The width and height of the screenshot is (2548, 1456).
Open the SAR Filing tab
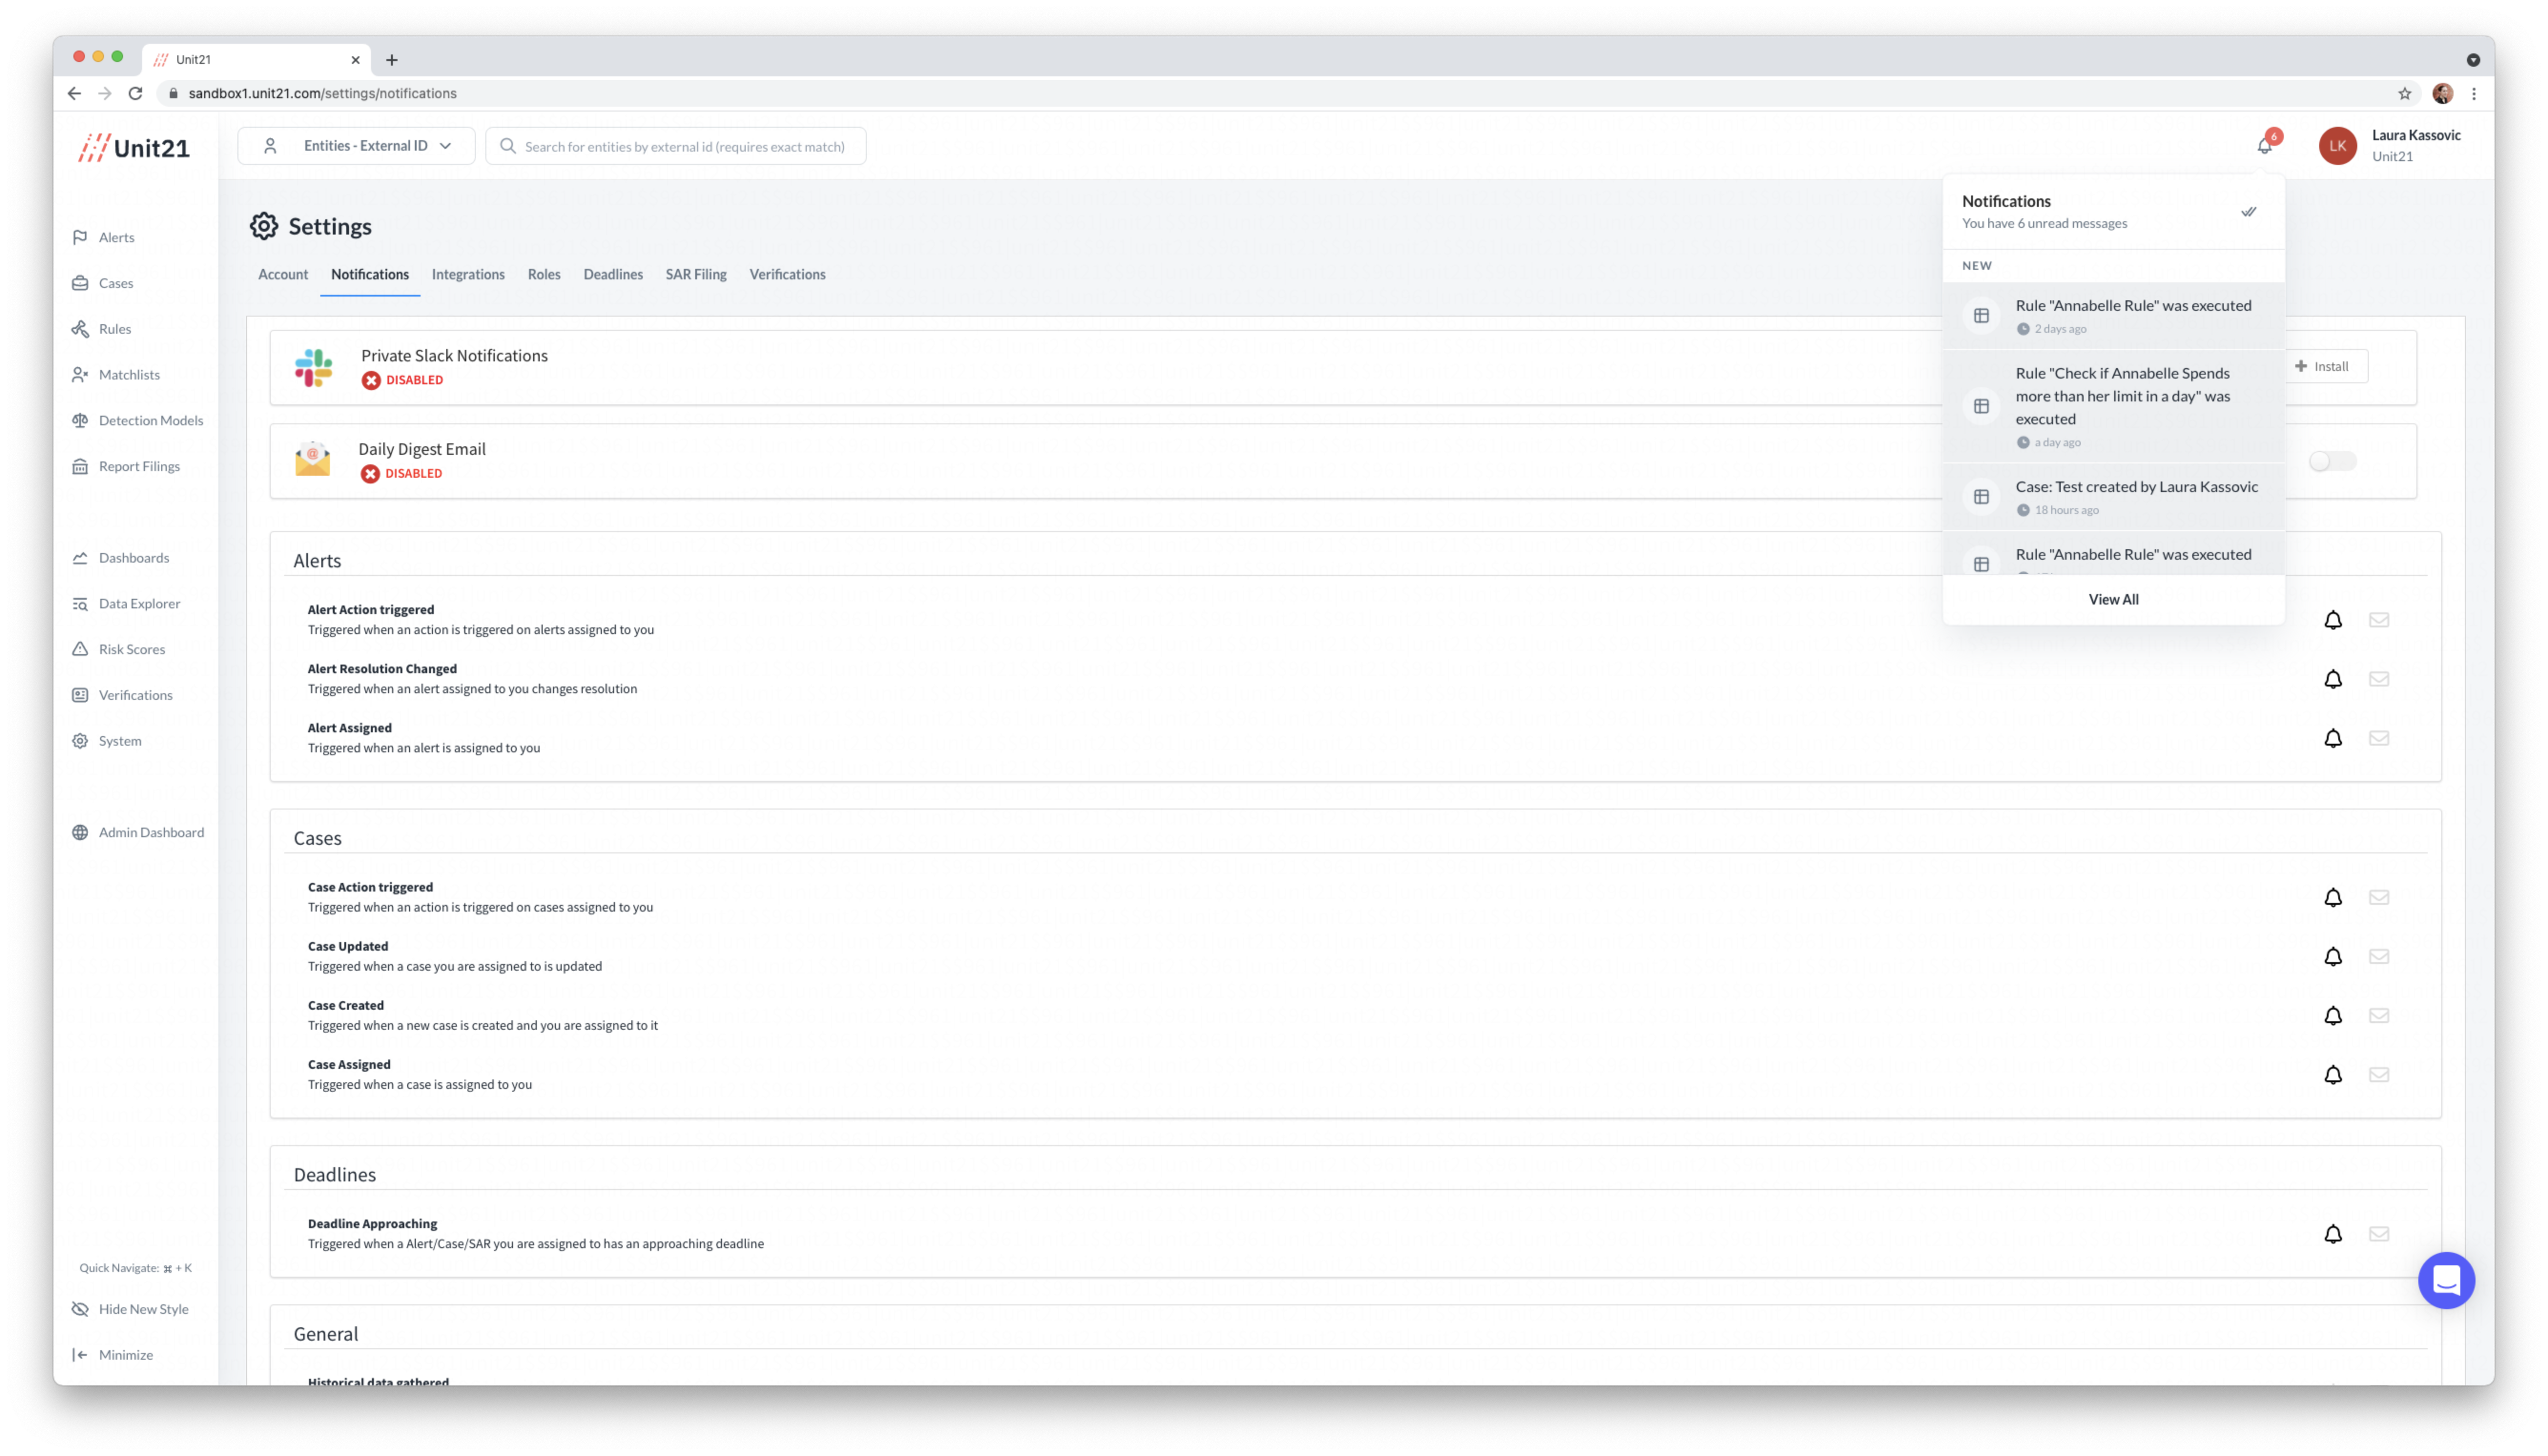(x=695, y=274)
